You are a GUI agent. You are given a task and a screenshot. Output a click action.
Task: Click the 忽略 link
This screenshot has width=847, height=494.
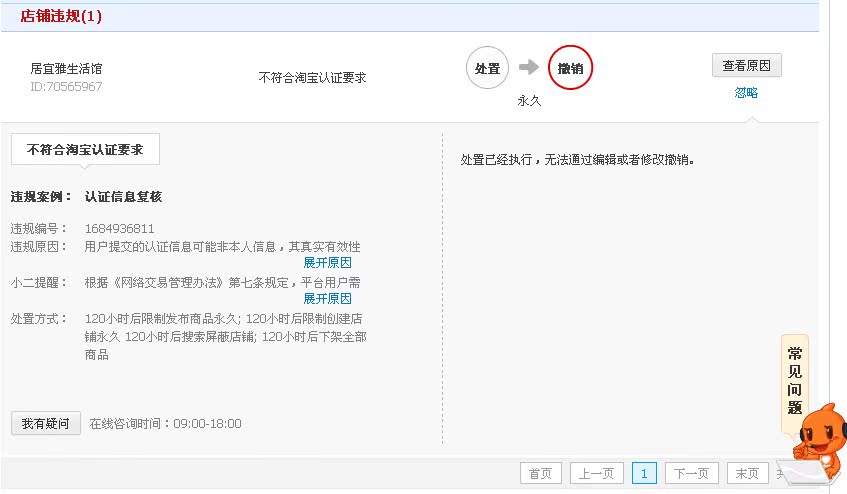tap(746, 93)
